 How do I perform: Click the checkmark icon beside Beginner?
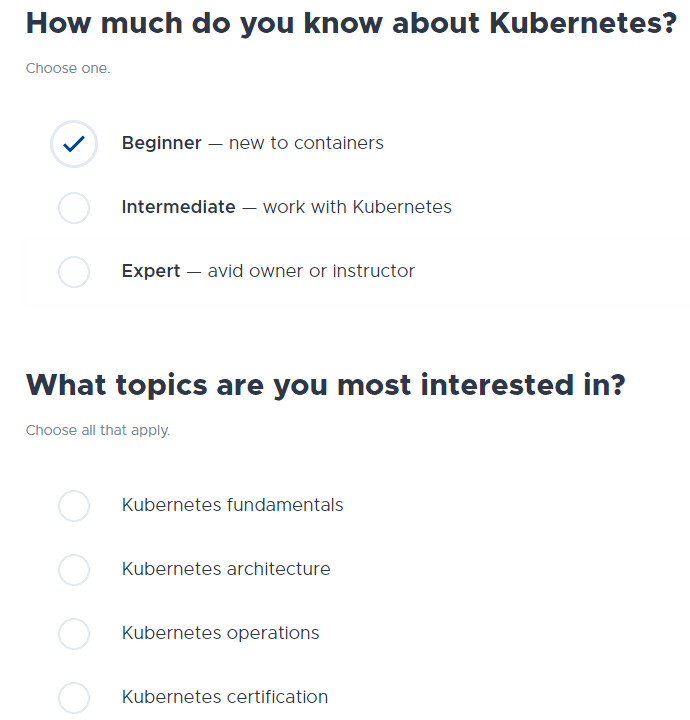click(74, 144)
